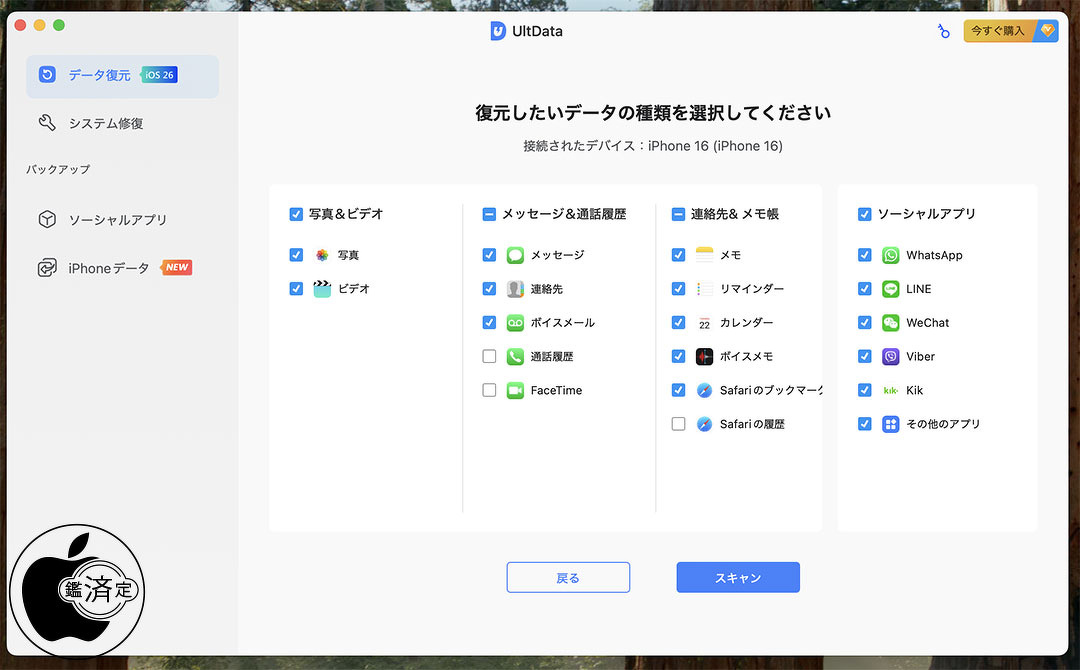Screen dimensions: 1080x670
Task: Click the ソーシャルアプリ cube icon in sidebar
Action: (47, 220)
